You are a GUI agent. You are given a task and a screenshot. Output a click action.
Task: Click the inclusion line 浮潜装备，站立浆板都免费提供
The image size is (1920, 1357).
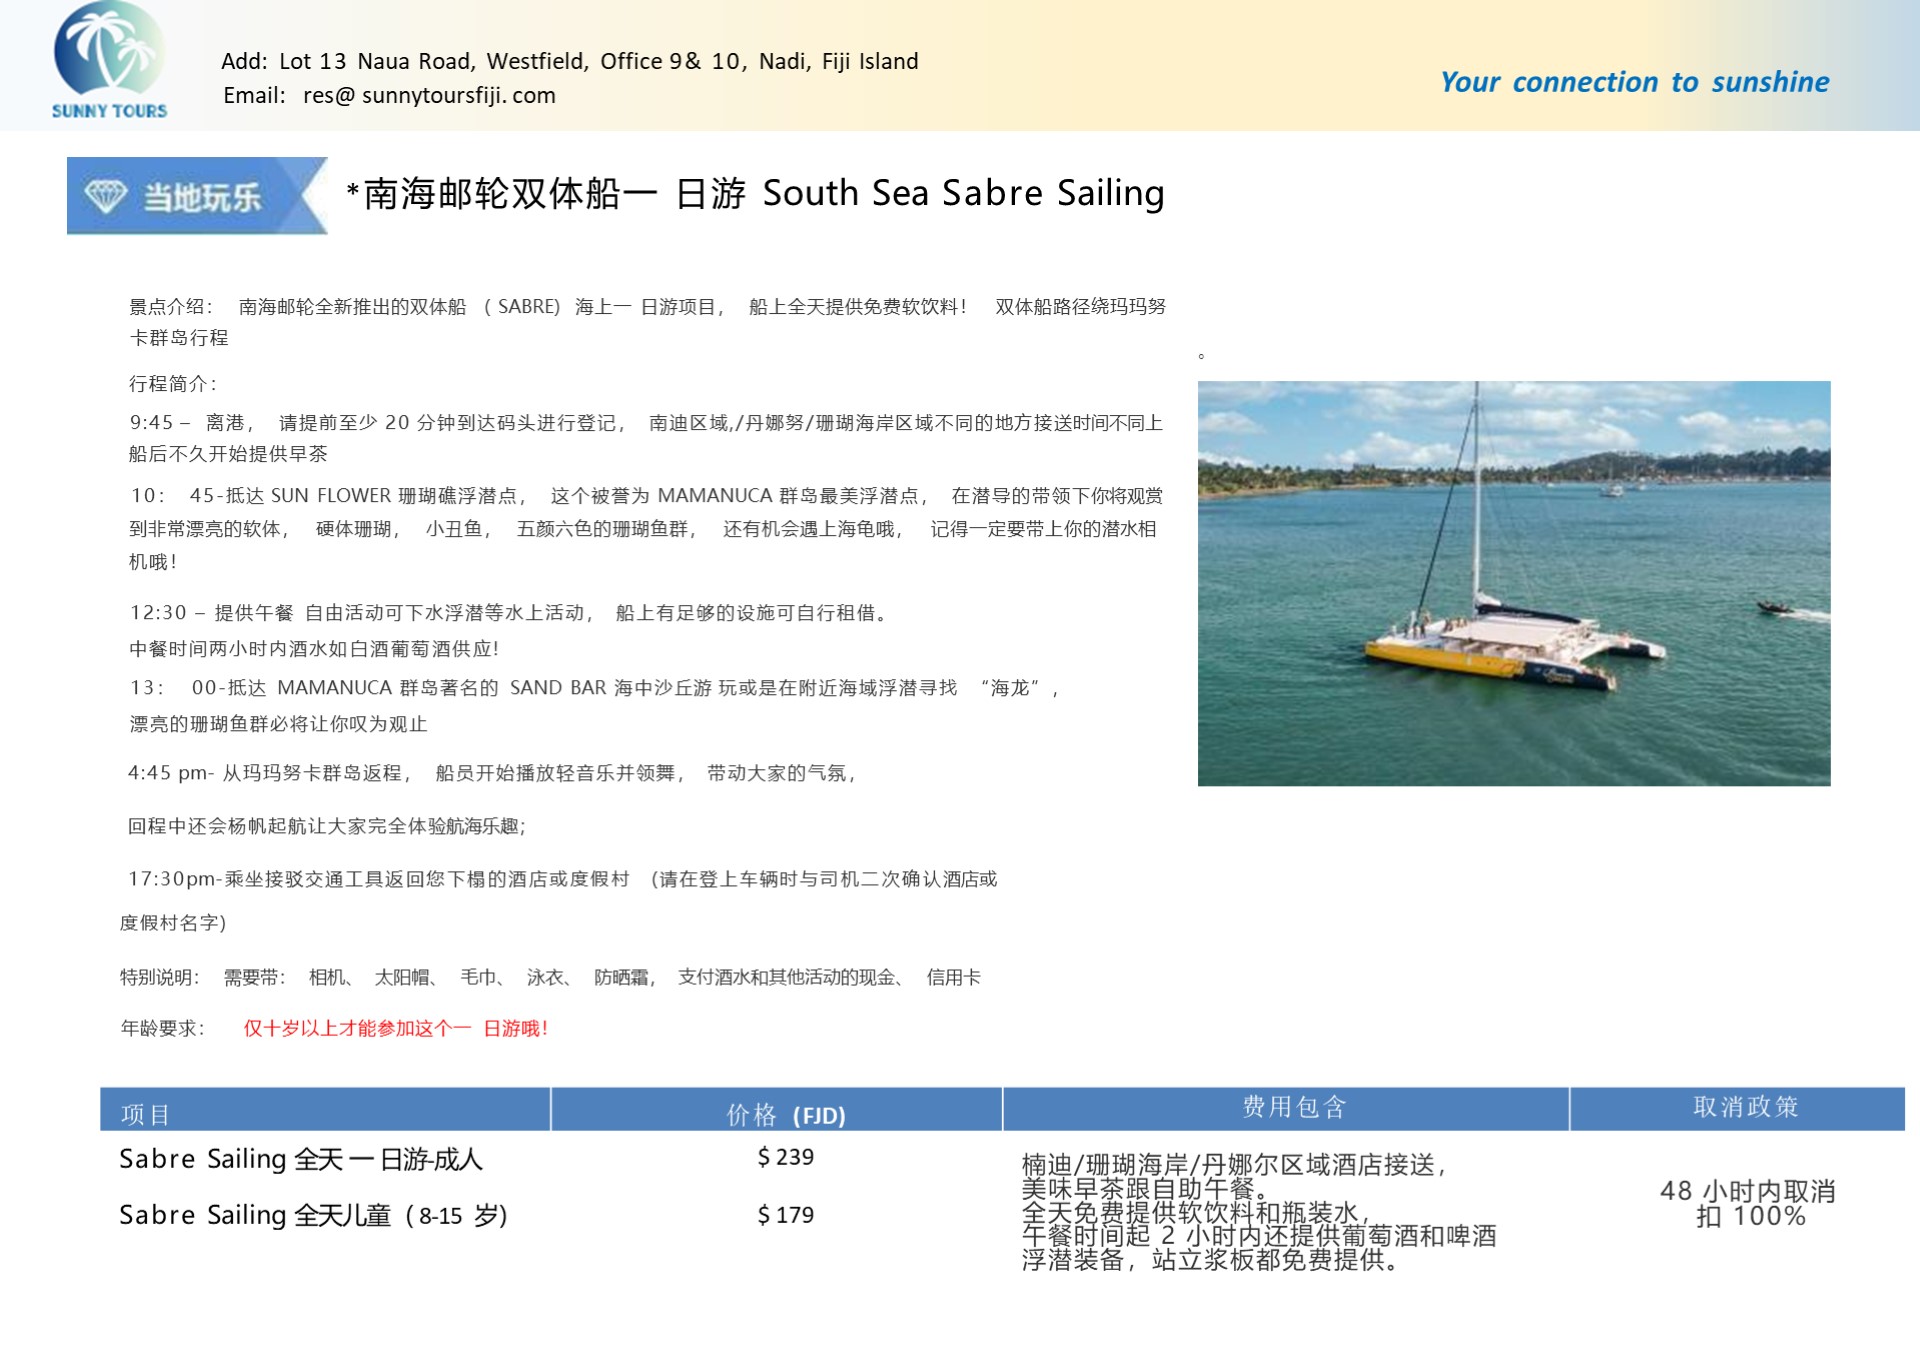coord(1210,1260)
